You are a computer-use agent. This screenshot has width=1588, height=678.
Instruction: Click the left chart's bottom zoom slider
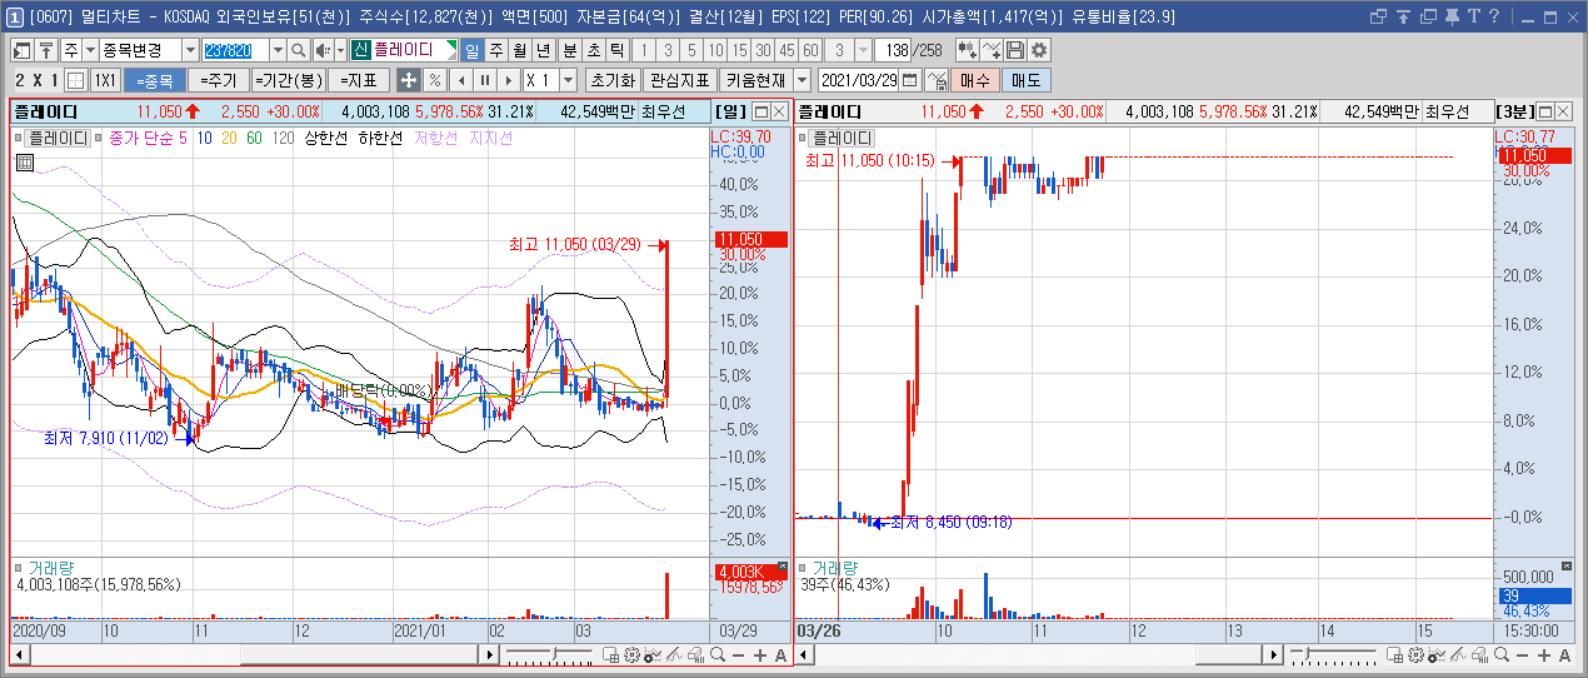549,655
